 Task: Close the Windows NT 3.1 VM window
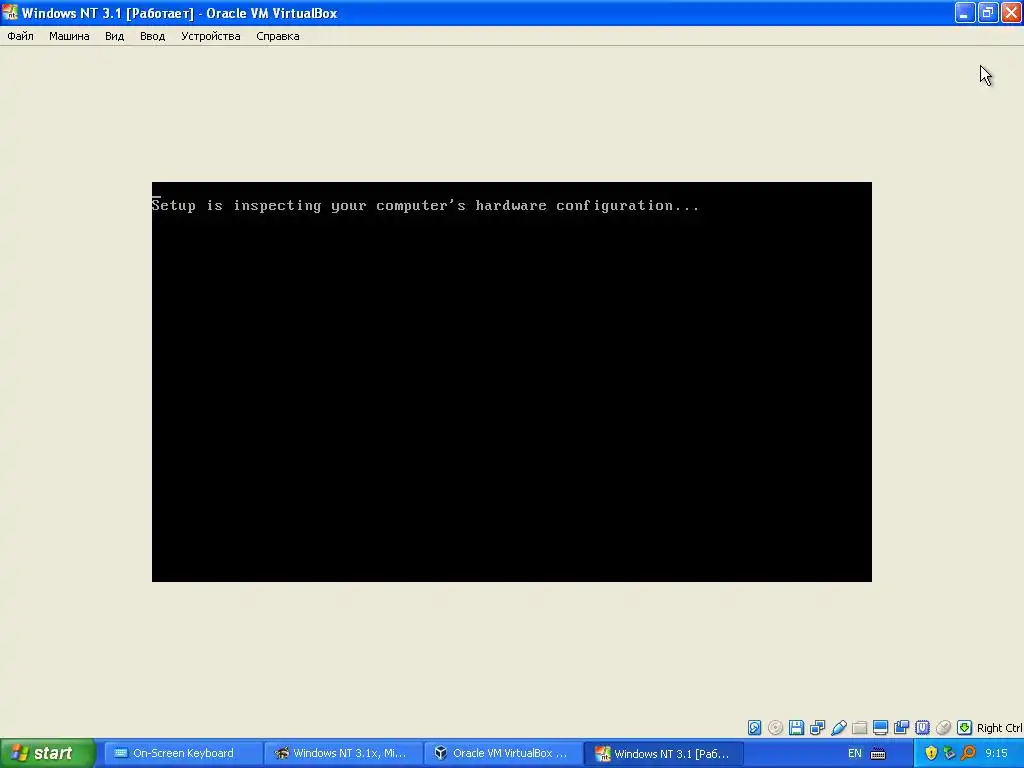point(1011,12)
